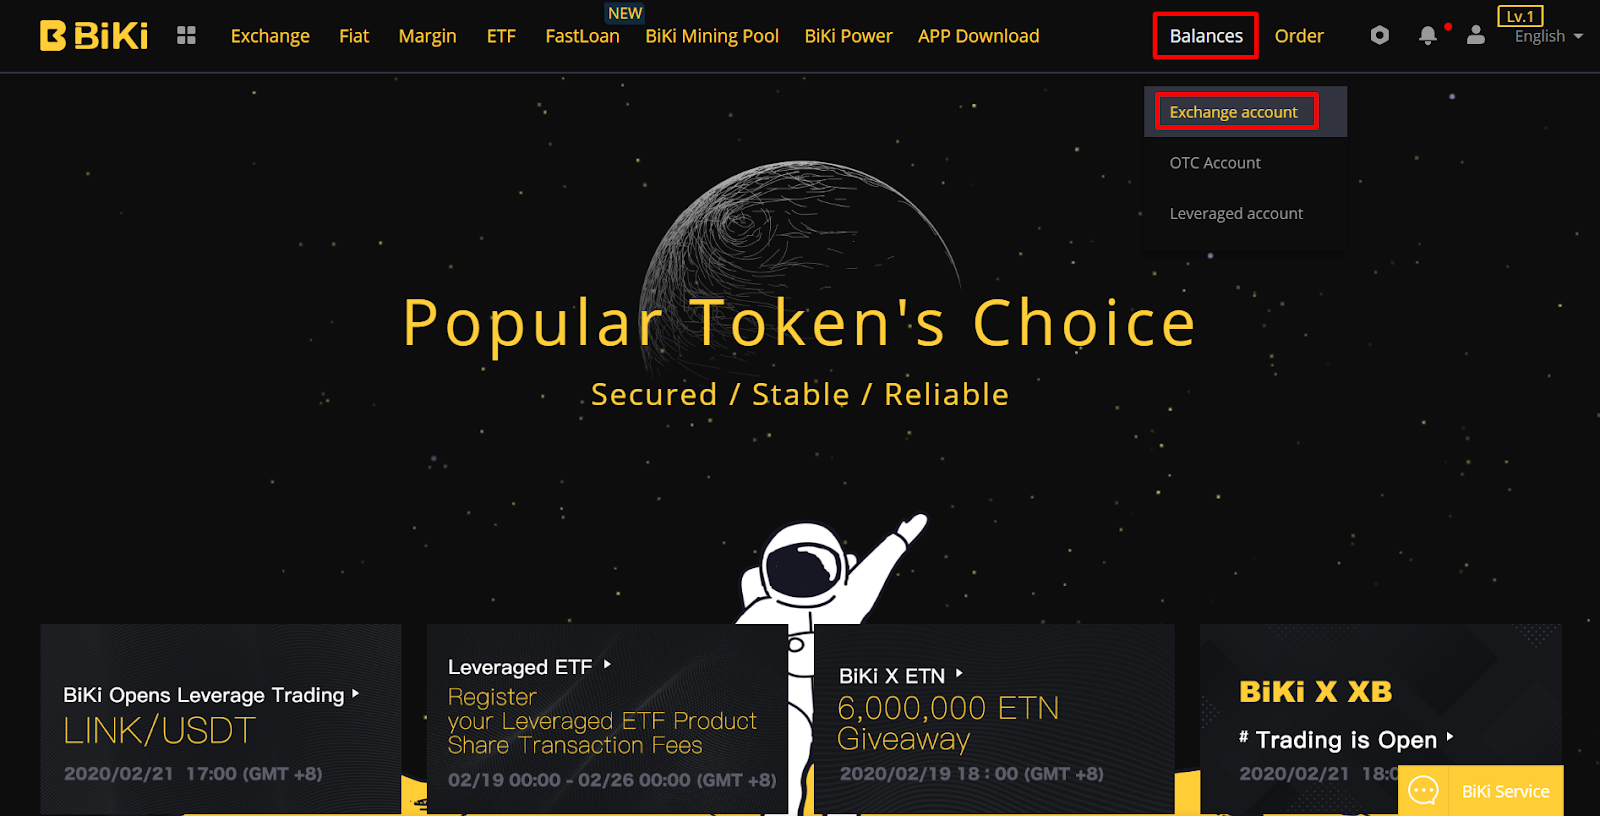Open the settings hexagon icon
The image size is (1600, 816).
pyautogui.click(x=1380, y=35)
